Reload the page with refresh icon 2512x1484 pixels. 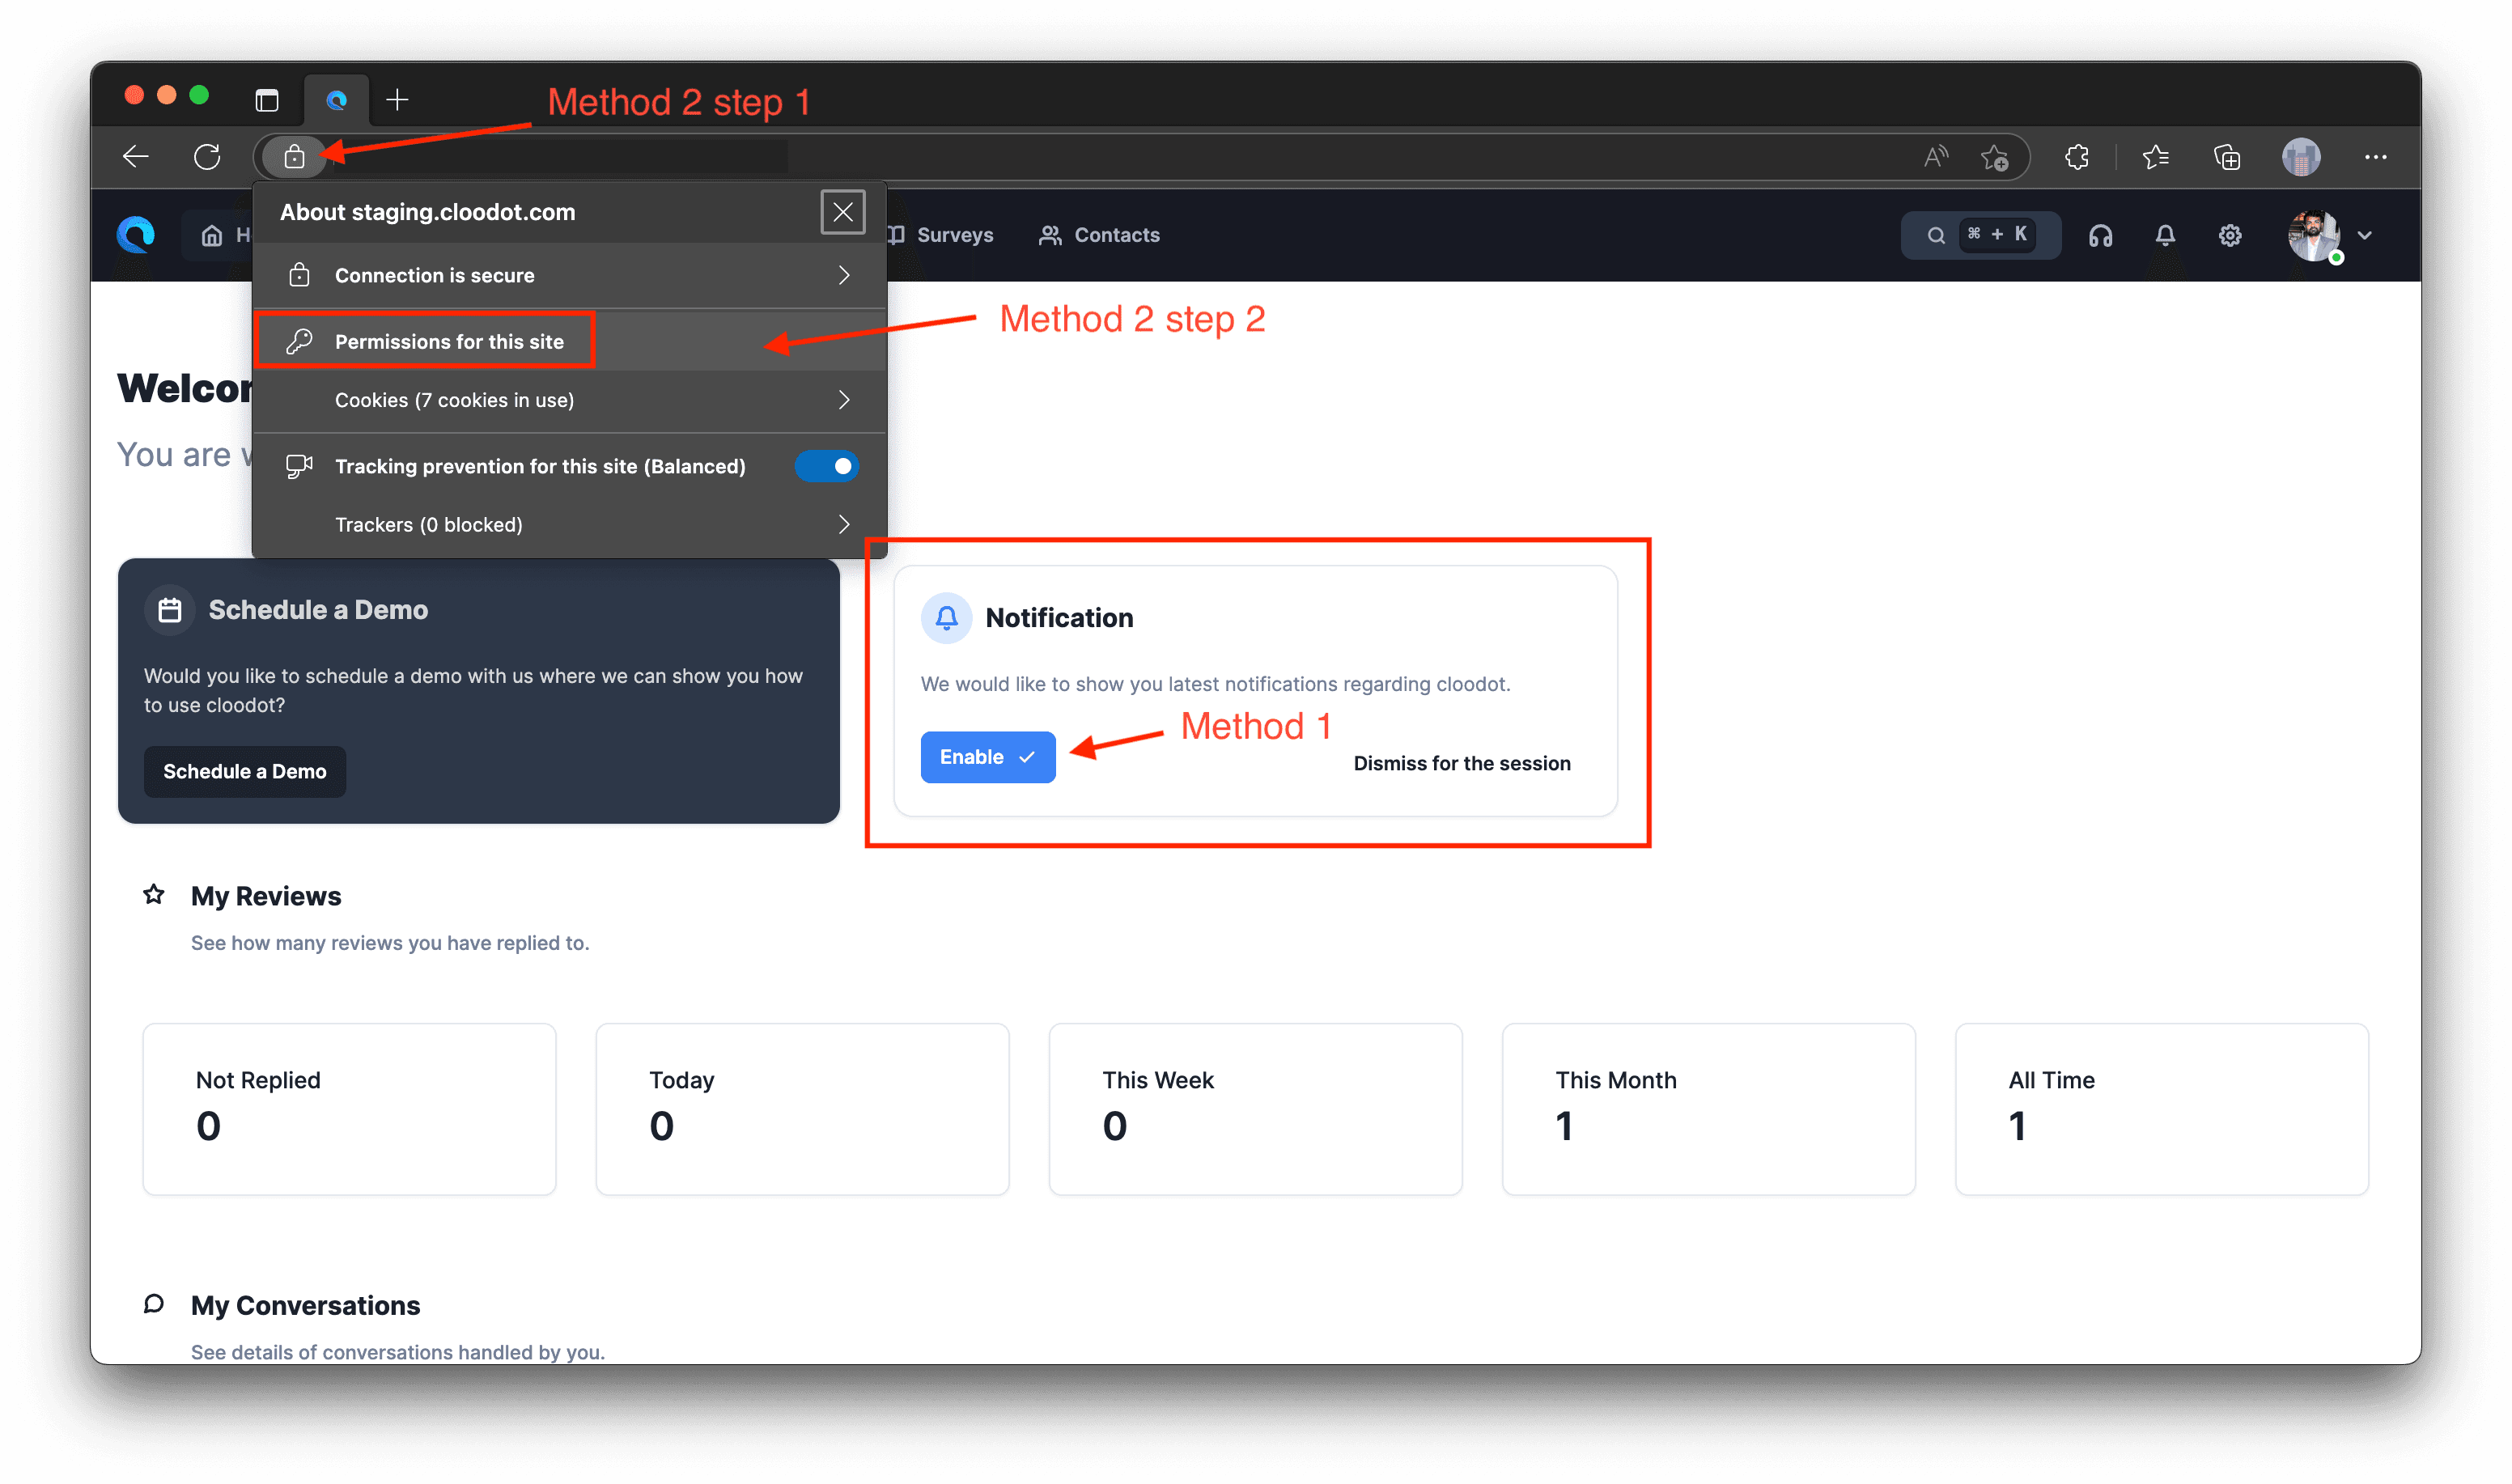[x=207, y=157]
